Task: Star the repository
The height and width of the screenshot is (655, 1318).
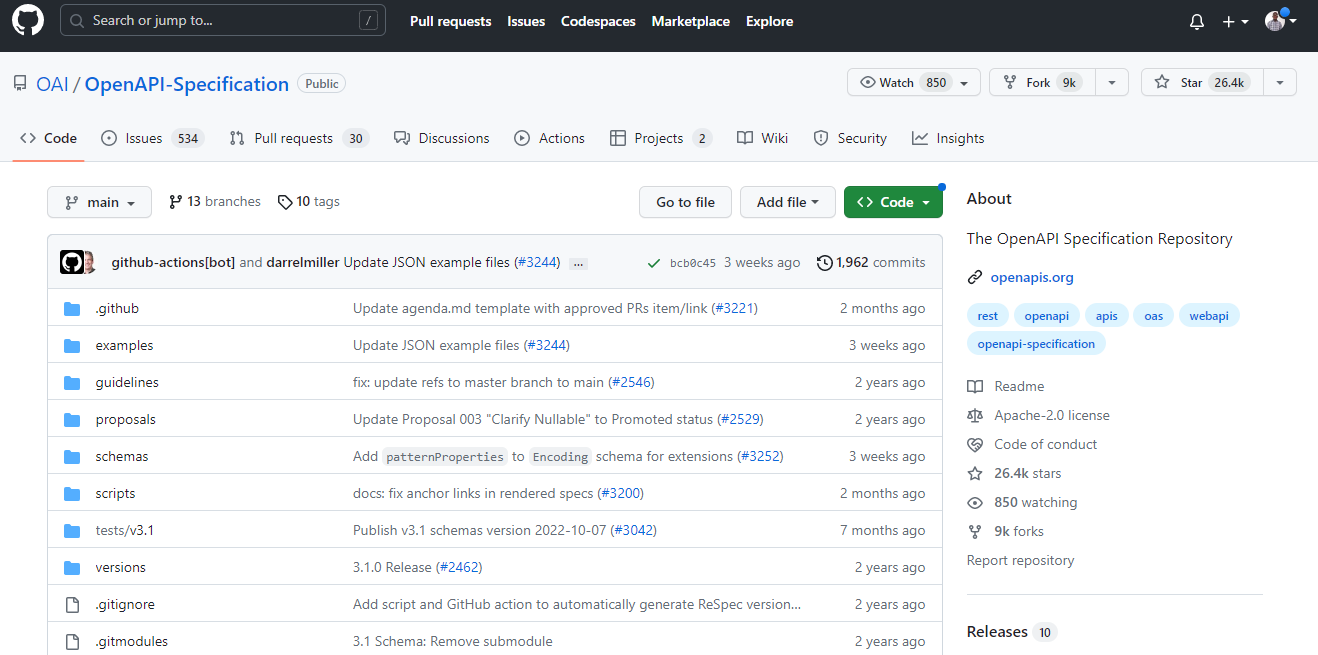Action: 1202,82
